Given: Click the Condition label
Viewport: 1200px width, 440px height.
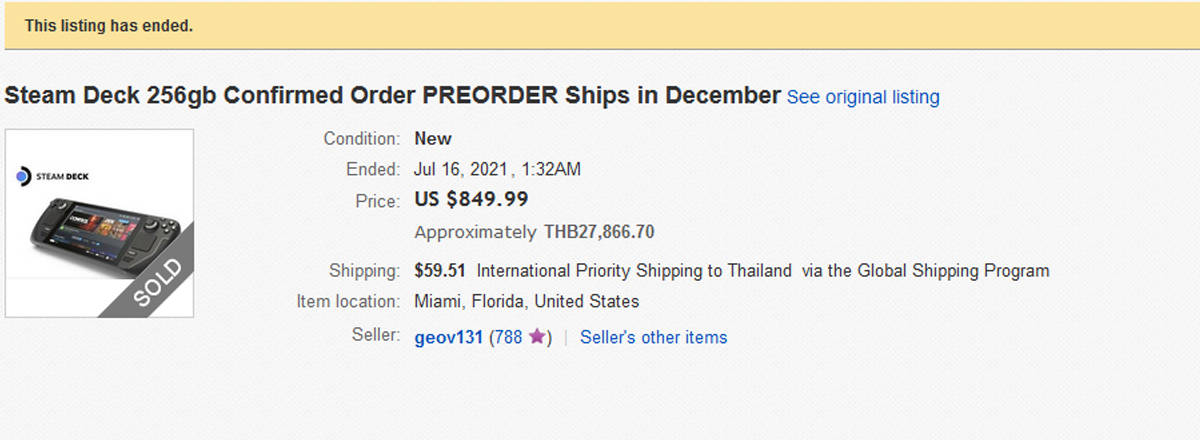Looking at the screenshot, I should [362, 138].
